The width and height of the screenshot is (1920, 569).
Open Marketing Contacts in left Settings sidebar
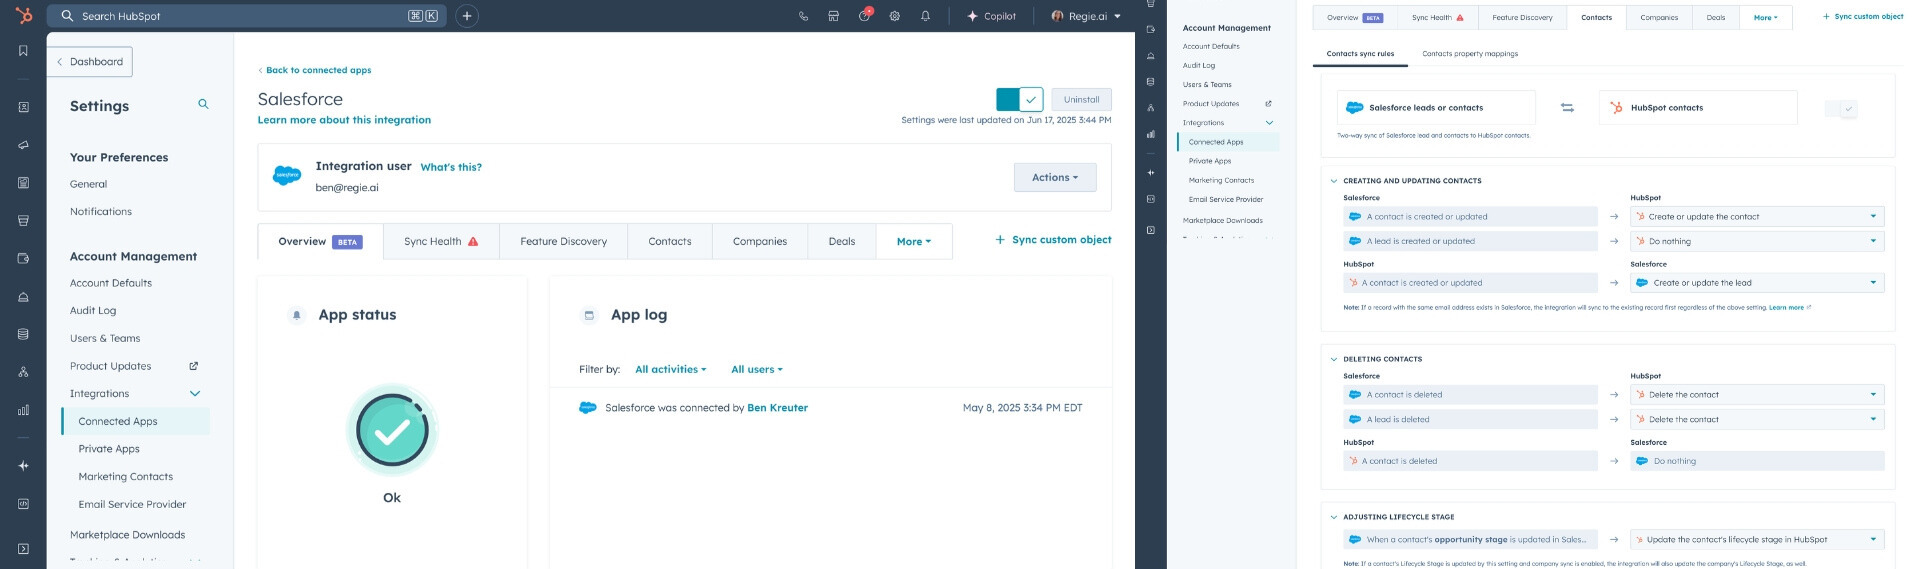coord(126,477)
